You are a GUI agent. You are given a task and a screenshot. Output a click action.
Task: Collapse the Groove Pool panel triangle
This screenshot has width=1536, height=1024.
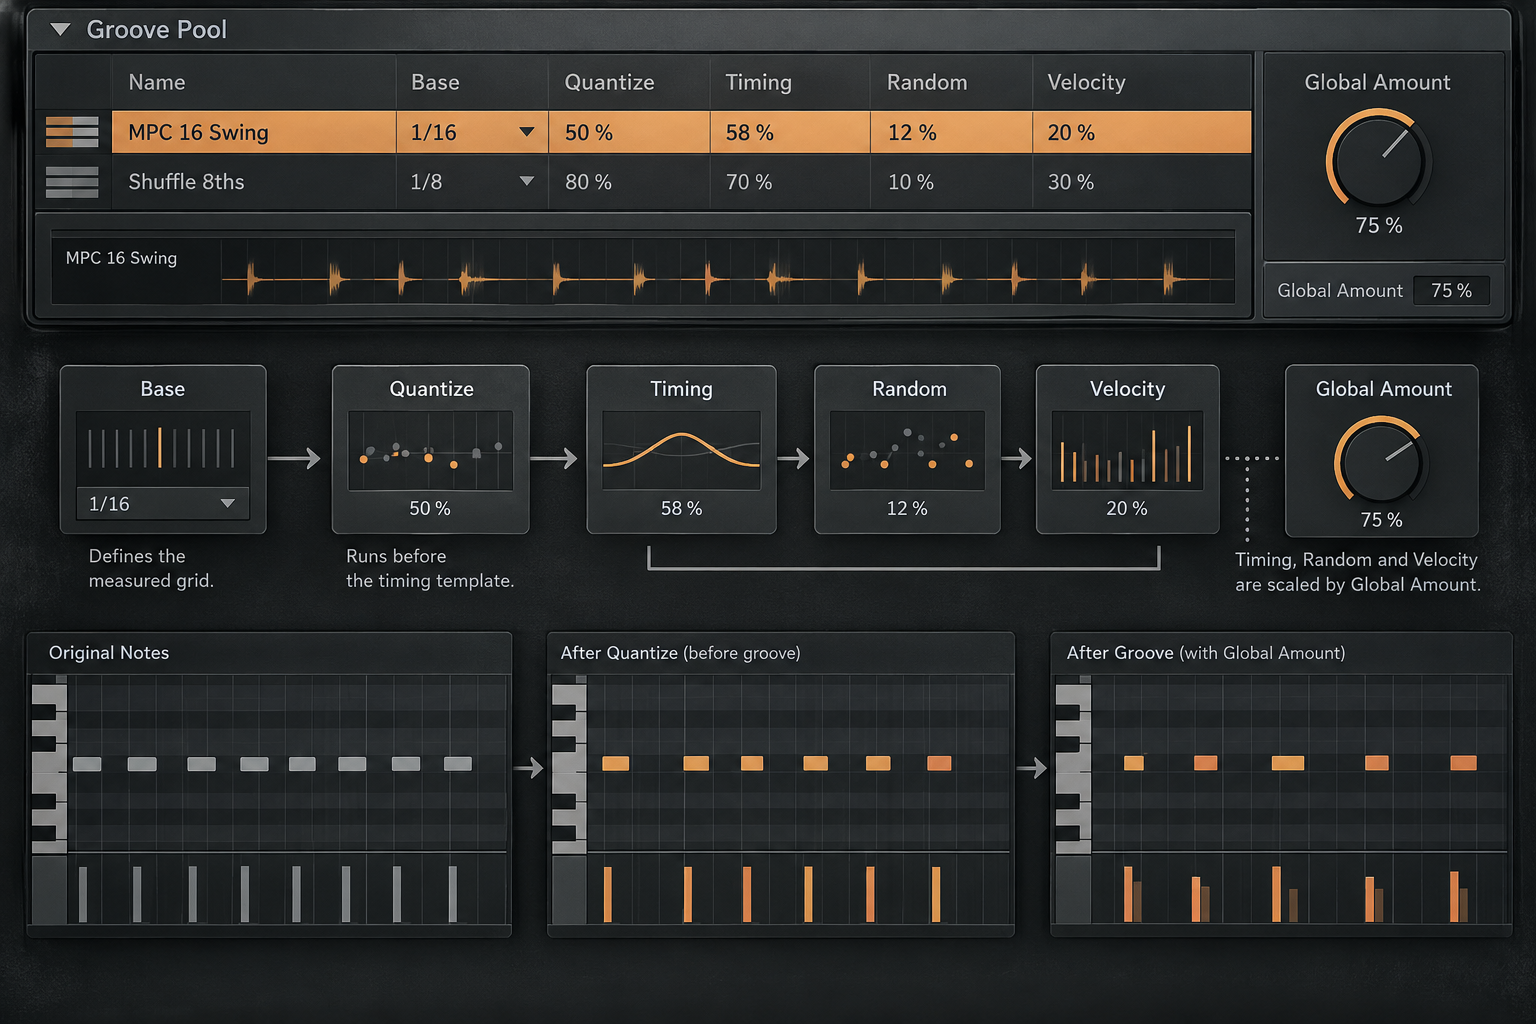point(60,30)
